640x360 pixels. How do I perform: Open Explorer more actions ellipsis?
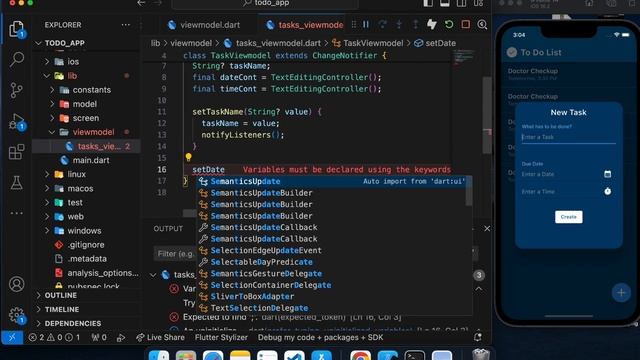[125, 25]
